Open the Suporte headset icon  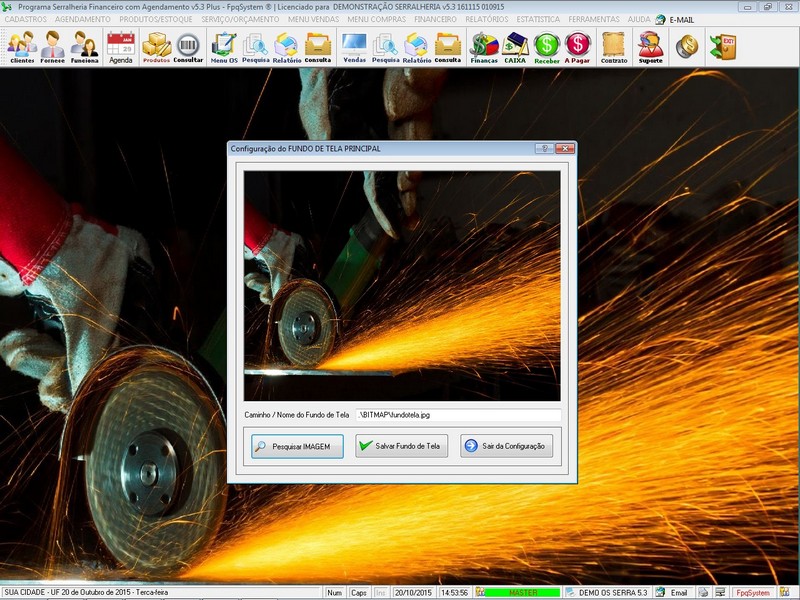[x=651, y=47]
